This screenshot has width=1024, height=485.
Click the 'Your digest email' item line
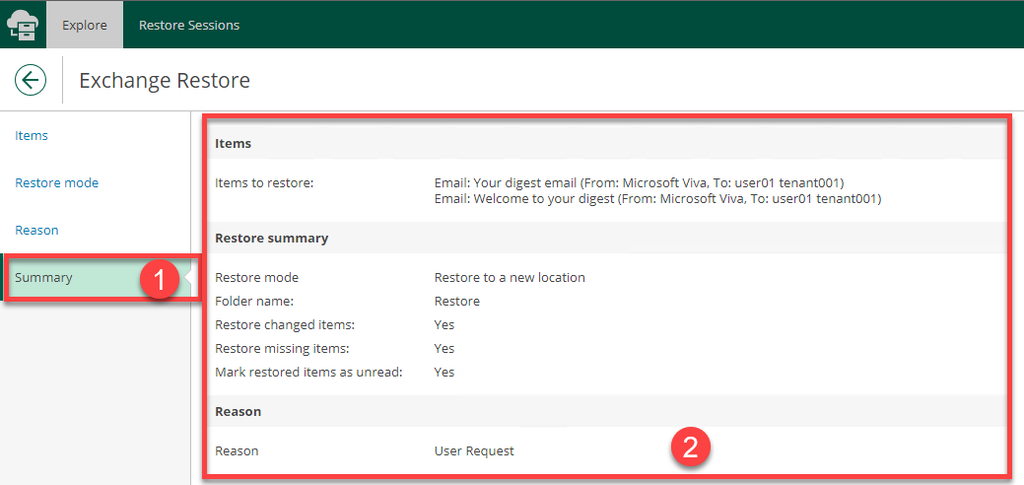[x=639, y=183]
